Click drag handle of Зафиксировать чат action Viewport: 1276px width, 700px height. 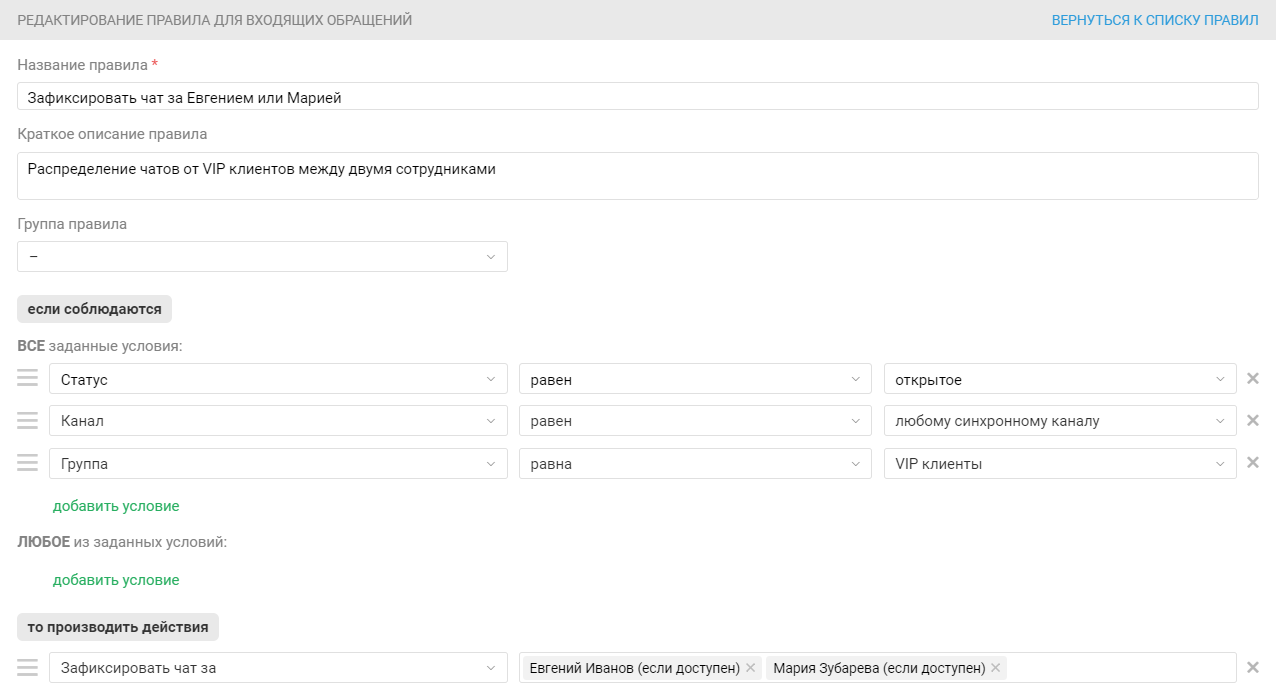tap(28, 667)
